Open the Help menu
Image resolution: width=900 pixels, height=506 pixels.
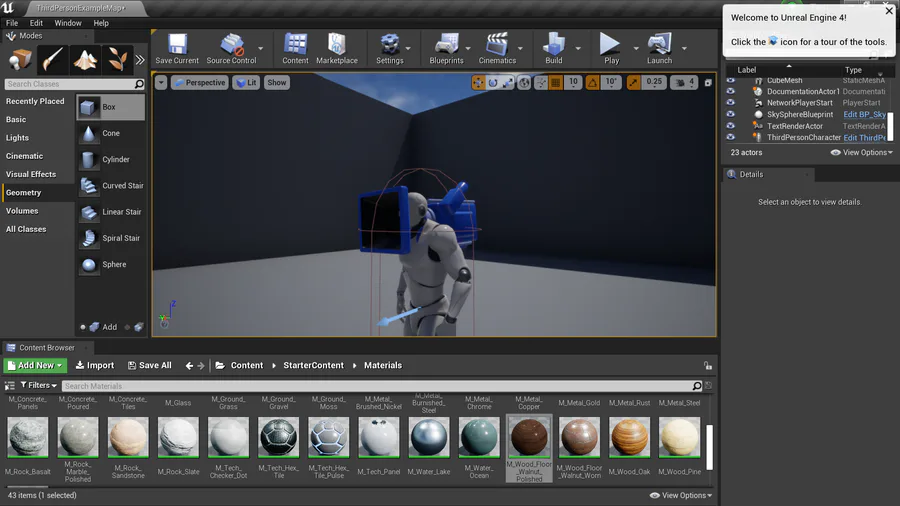coord(101,23)
